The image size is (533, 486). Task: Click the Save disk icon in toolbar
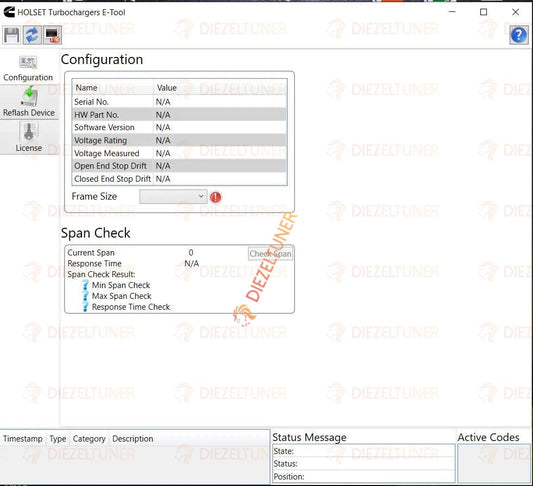(12, 35)
